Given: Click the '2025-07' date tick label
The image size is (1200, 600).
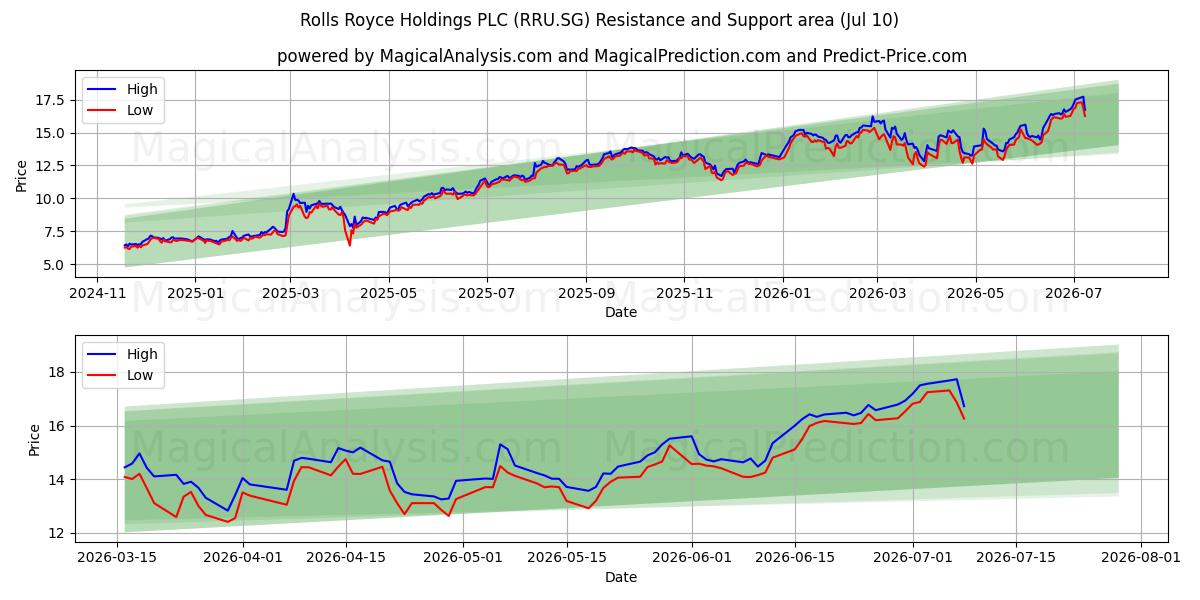Looking at the screenshot, I should pyautogui.click(x=486, y=295).
